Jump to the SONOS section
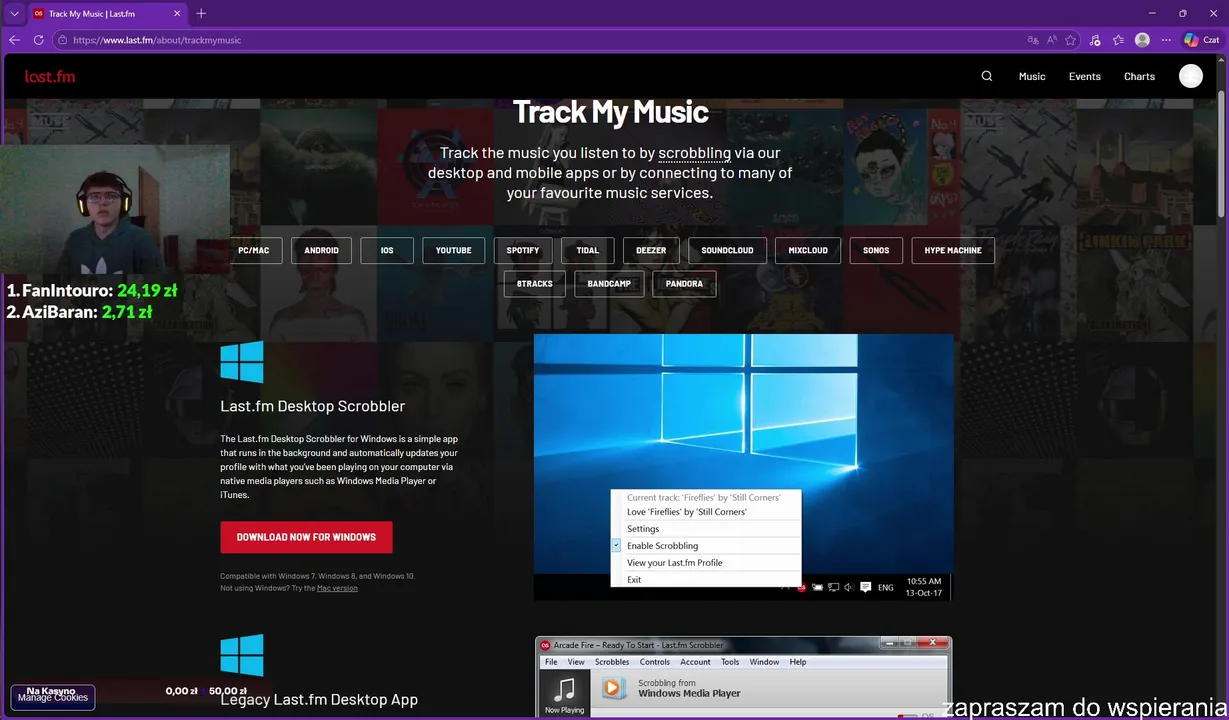 [x=876, y=250]
